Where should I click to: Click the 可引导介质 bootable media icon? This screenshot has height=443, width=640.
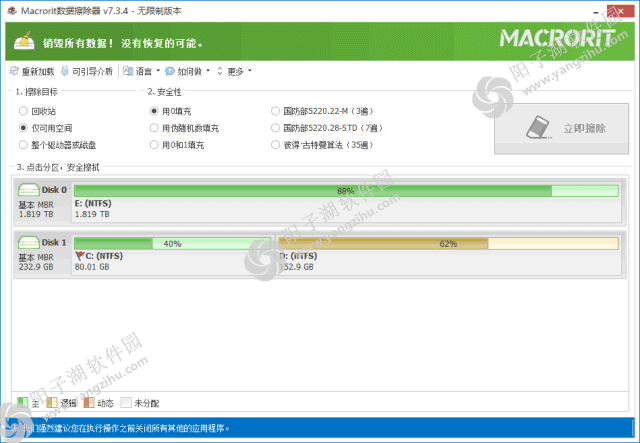pyautogui.click(x=64, y=71)
